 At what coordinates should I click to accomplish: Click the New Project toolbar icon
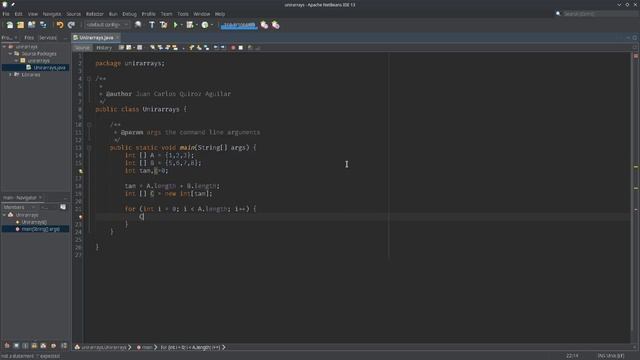pyautogui.click(x=20, y=25)
